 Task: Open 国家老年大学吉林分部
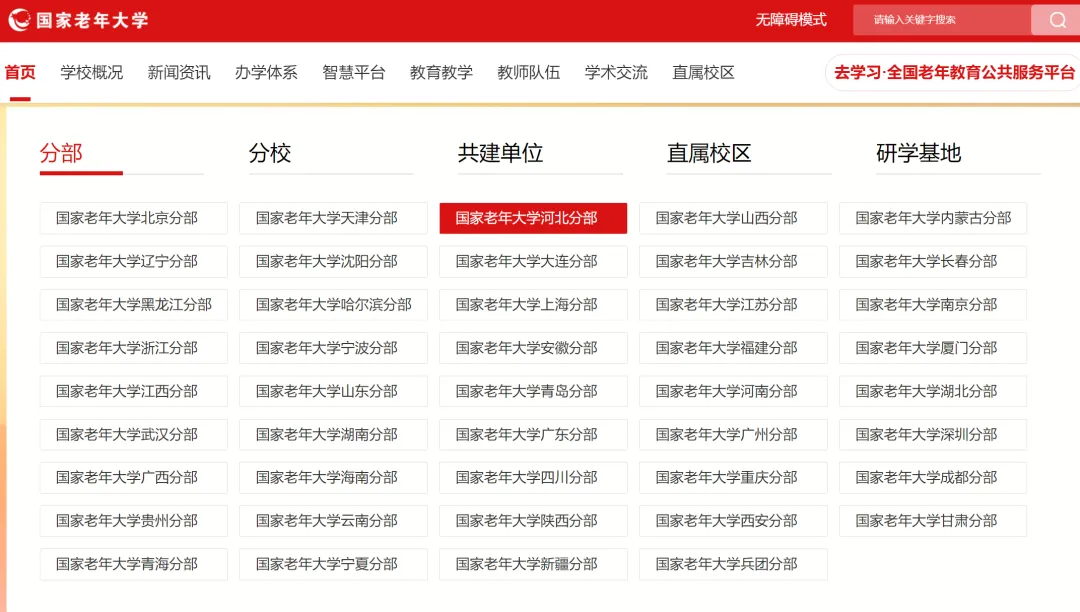coord(734,262)
